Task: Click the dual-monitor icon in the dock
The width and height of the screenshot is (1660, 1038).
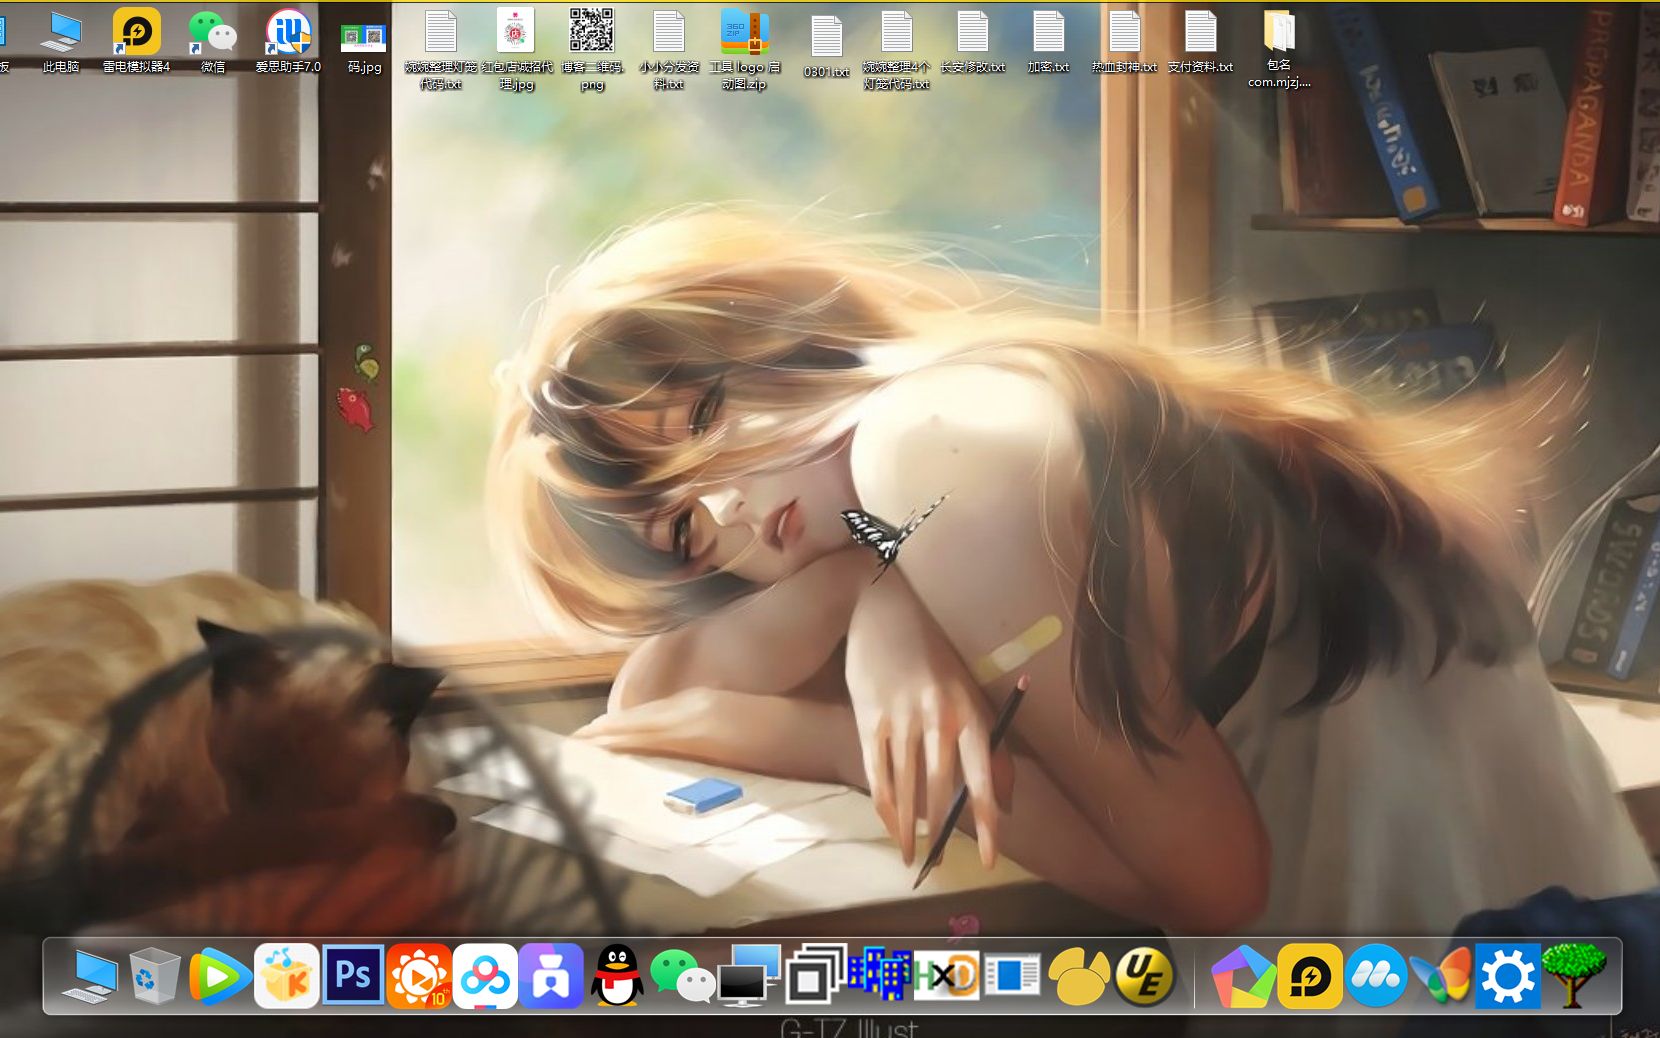Action: [x=749, y=976]
